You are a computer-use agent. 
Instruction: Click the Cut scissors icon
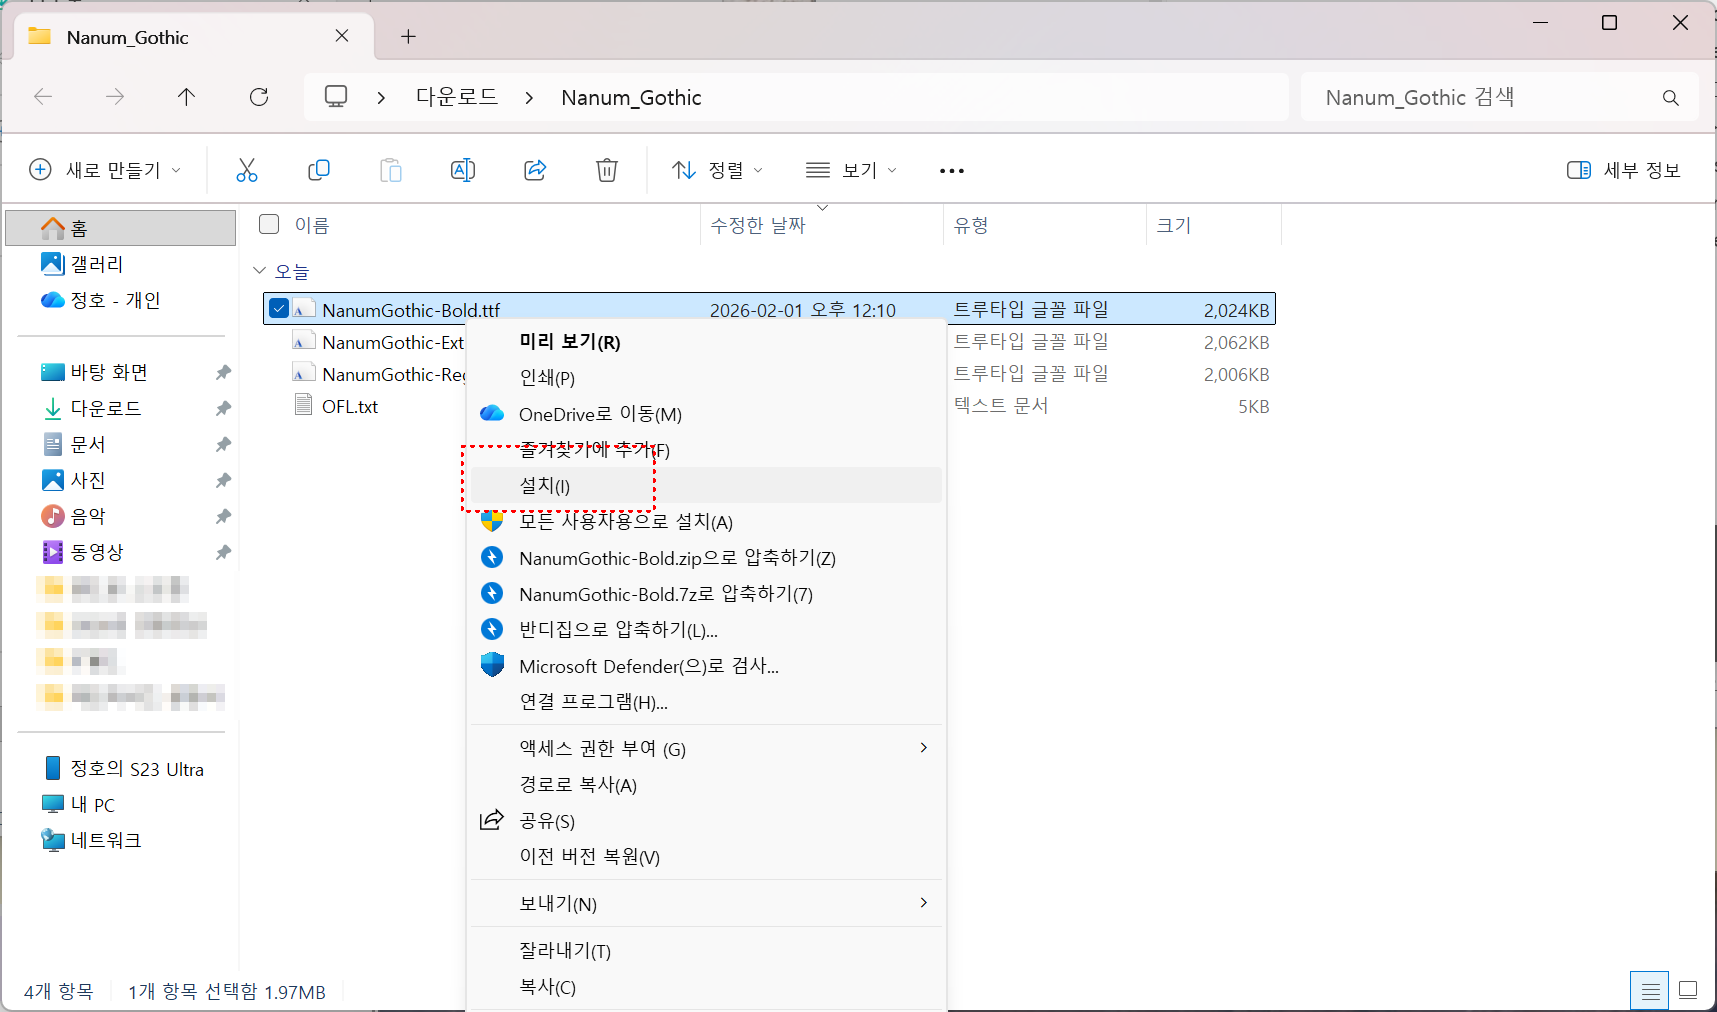point(247,170)
